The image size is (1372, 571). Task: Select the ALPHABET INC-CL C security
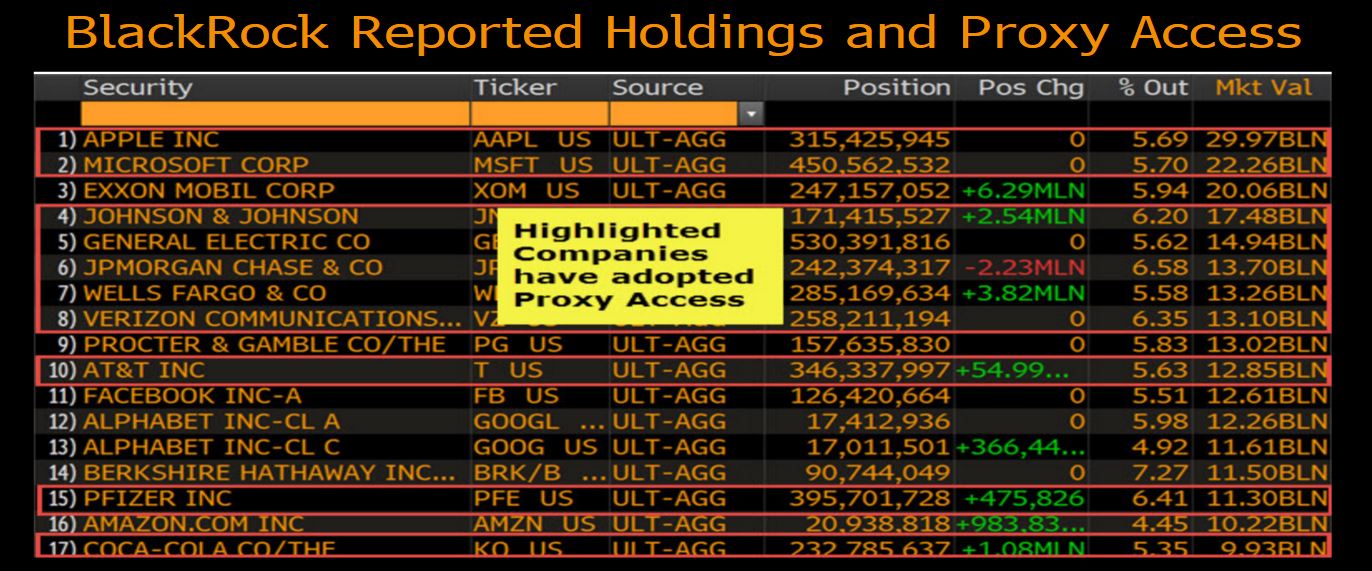(x=211, y=447)
